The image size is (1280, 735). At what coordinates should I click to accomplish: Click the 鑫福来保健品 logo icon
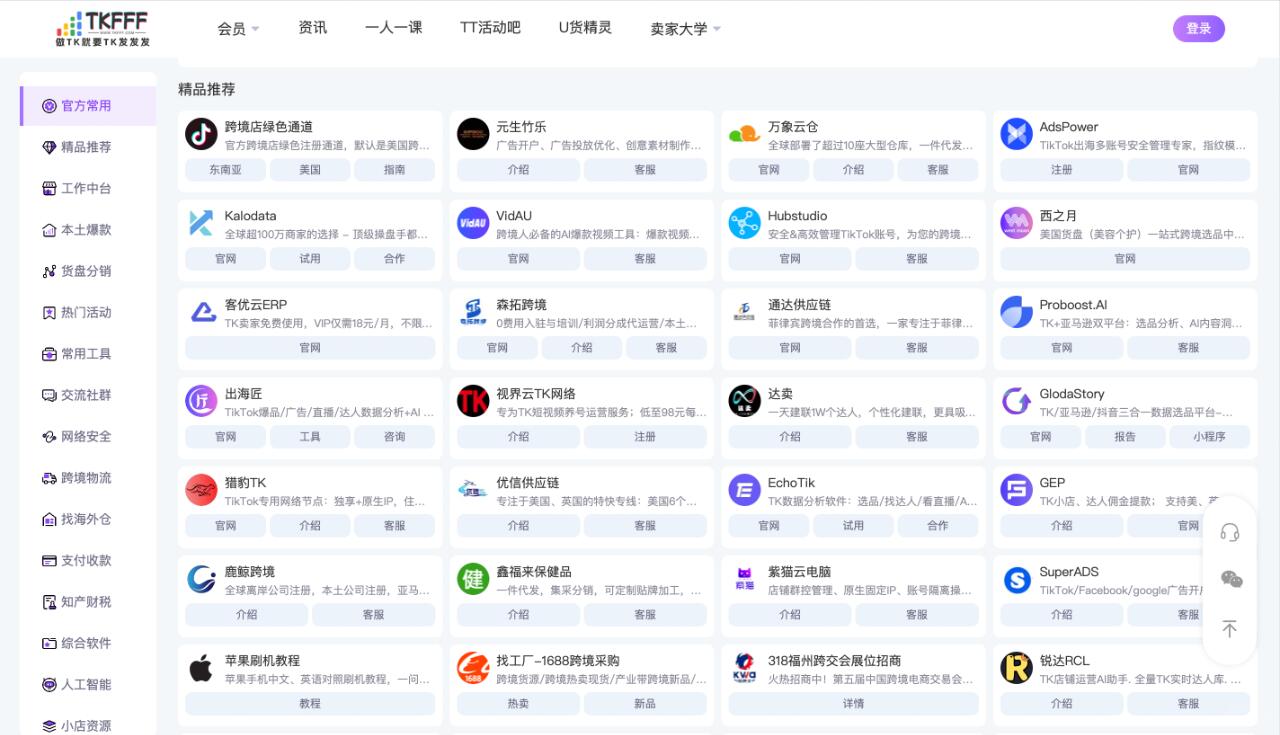click(x=473, y=579)
